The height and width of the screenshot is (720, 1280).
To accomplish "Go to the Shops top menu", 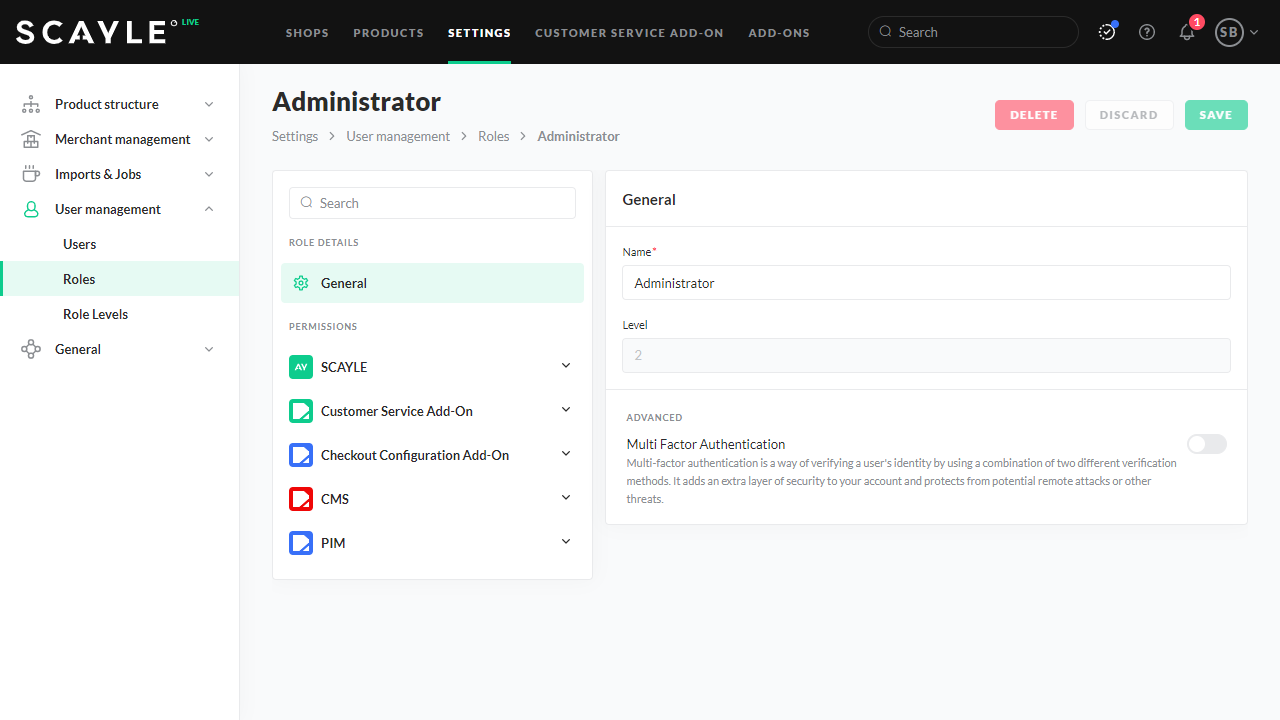I will pos(307,33).
